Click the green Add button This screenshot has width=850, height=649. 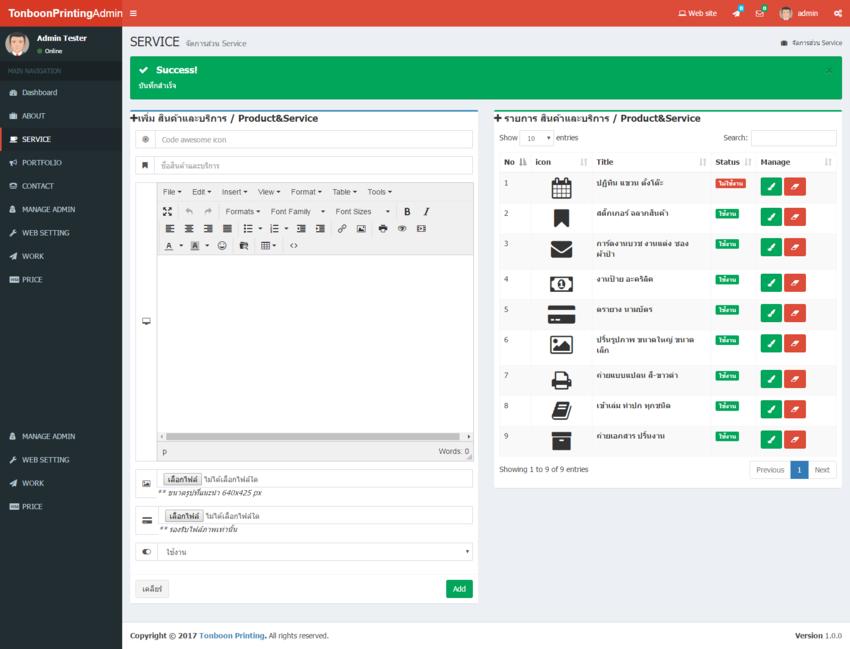[458, 588]
